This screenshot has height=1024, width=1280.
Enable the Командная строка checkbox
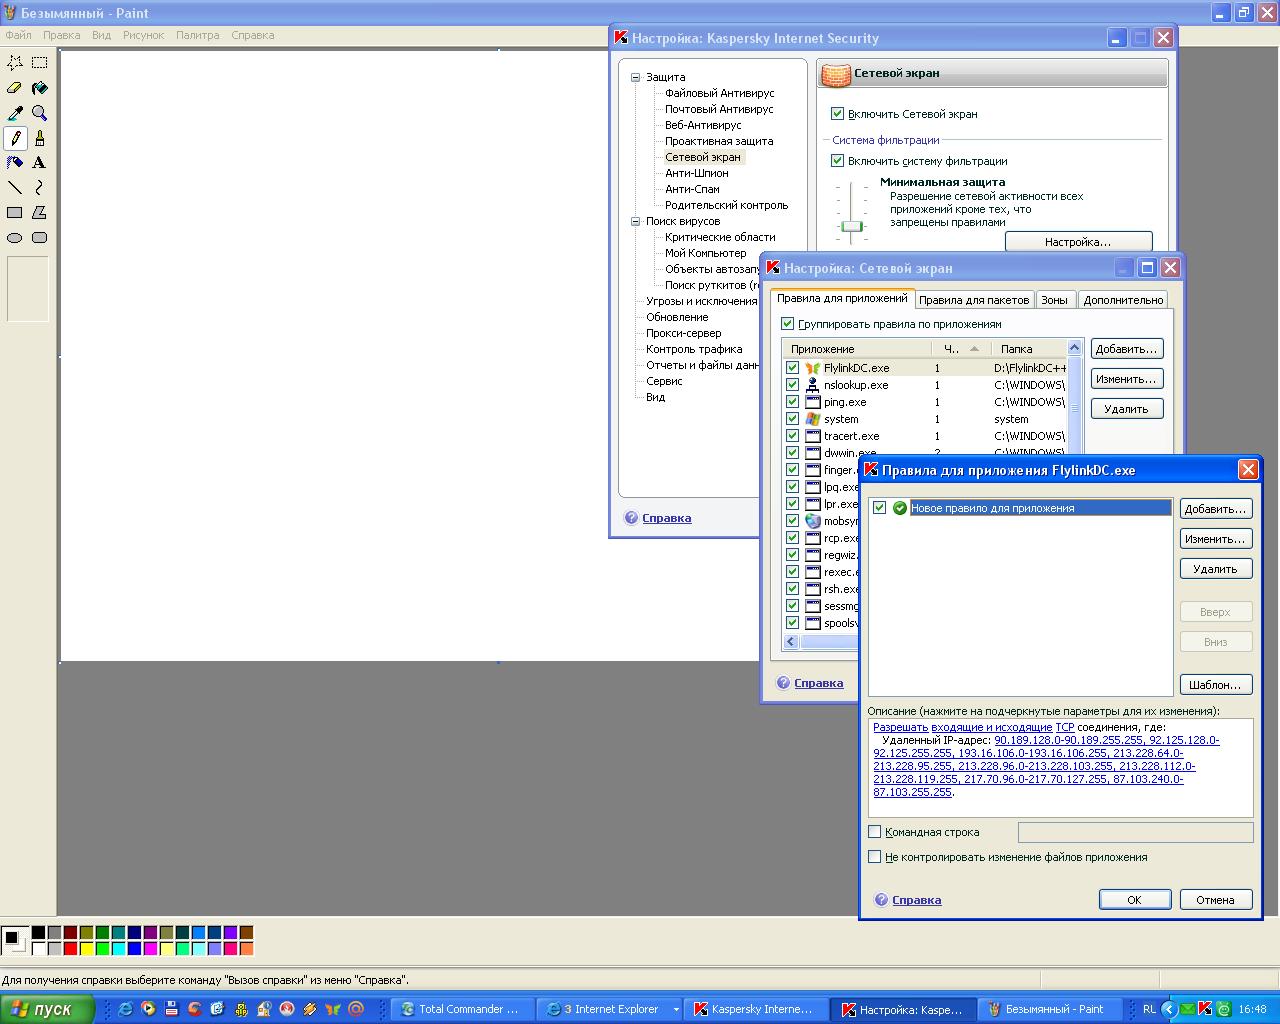[875, 832]
